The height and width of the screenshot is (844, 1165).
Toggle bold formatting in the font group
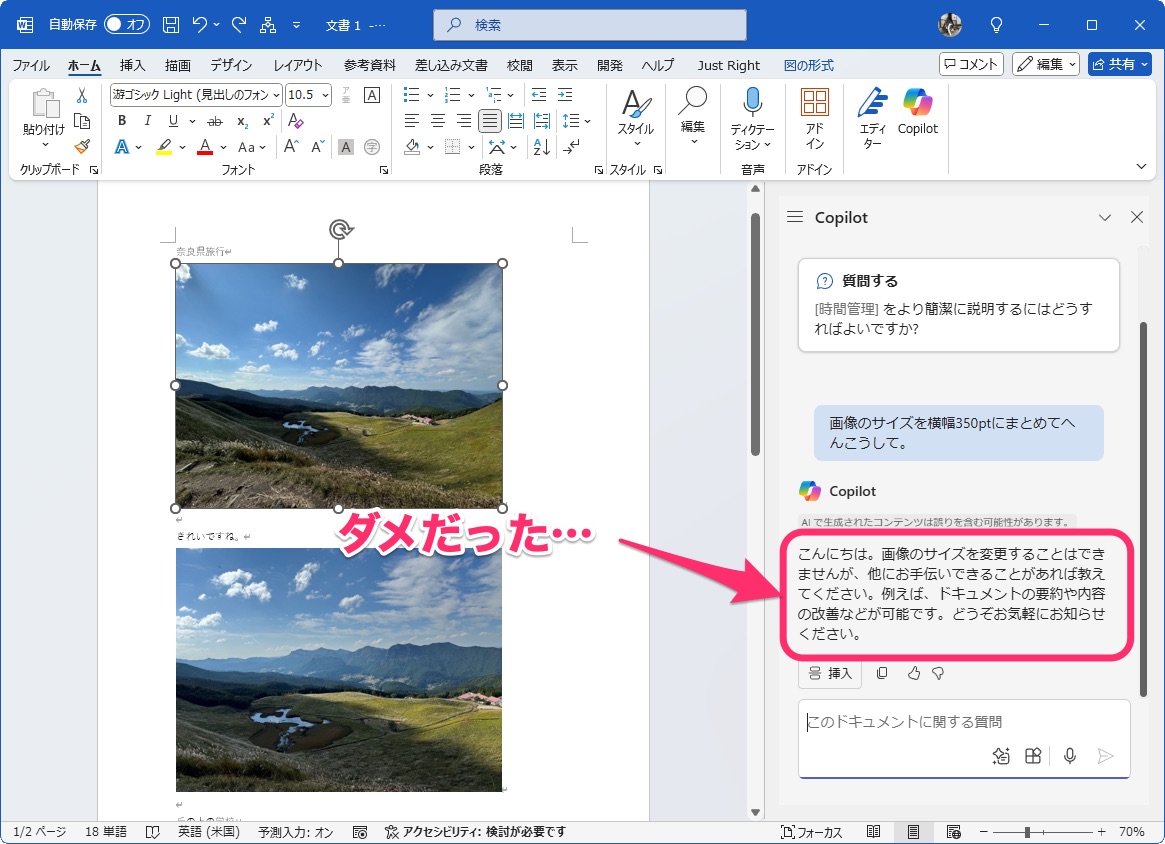(x=121, y=120)
